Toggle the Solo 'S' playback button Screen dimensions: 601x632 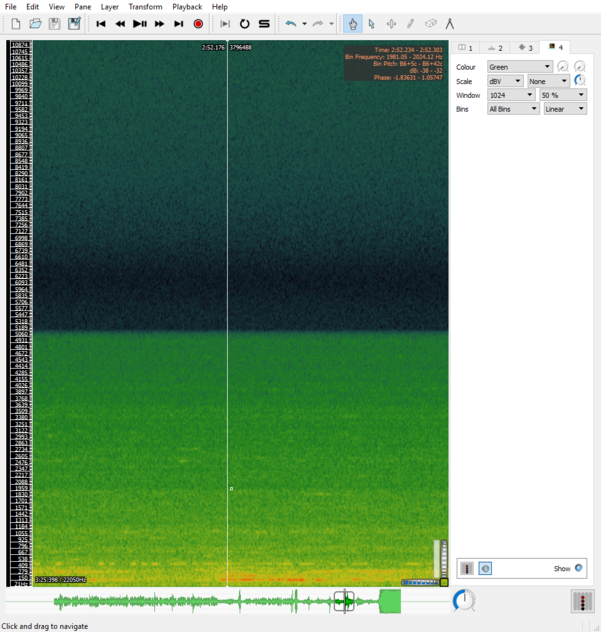[x=264, y=23]
